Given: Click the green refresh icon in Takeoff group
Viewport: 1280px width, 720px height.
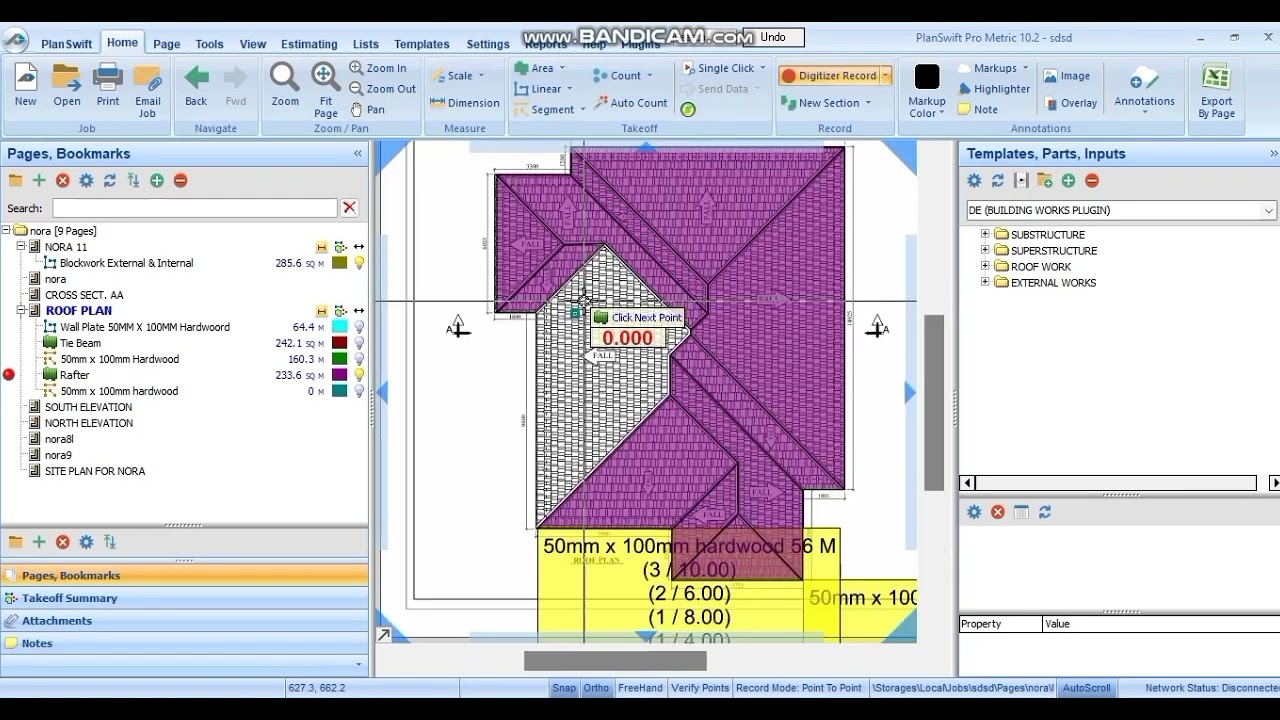Looking at the screenshot, I should [x=688, y=110].
